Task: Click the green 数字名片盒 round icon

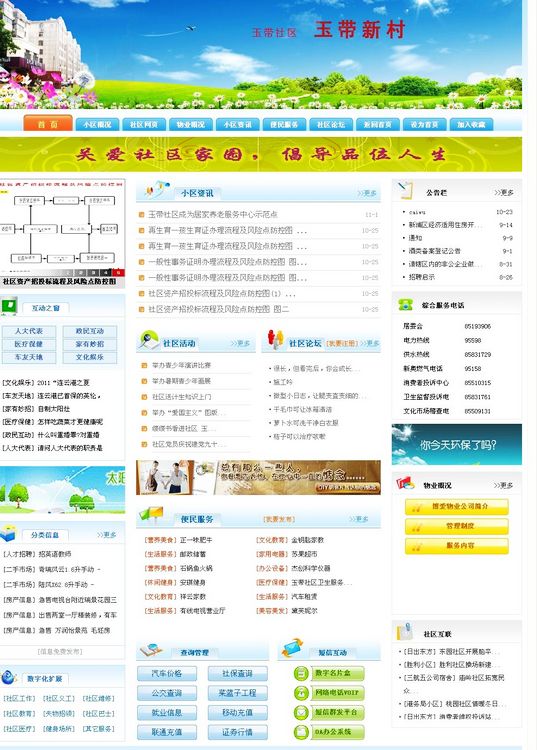Action: pyautogui.click(x=301, y=673)
